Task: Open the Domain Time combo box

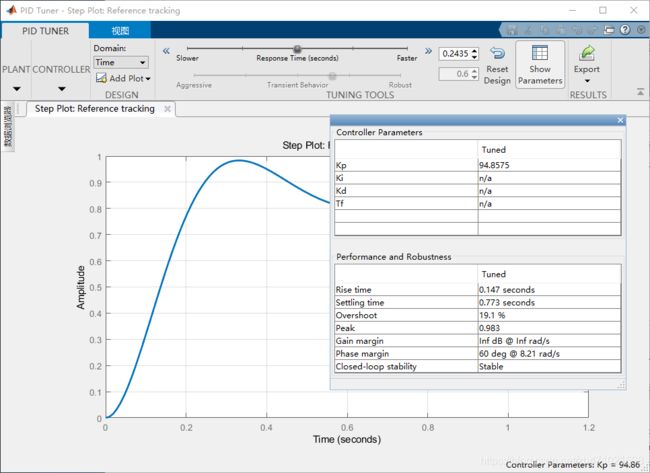Action: [x=121, y=62]
